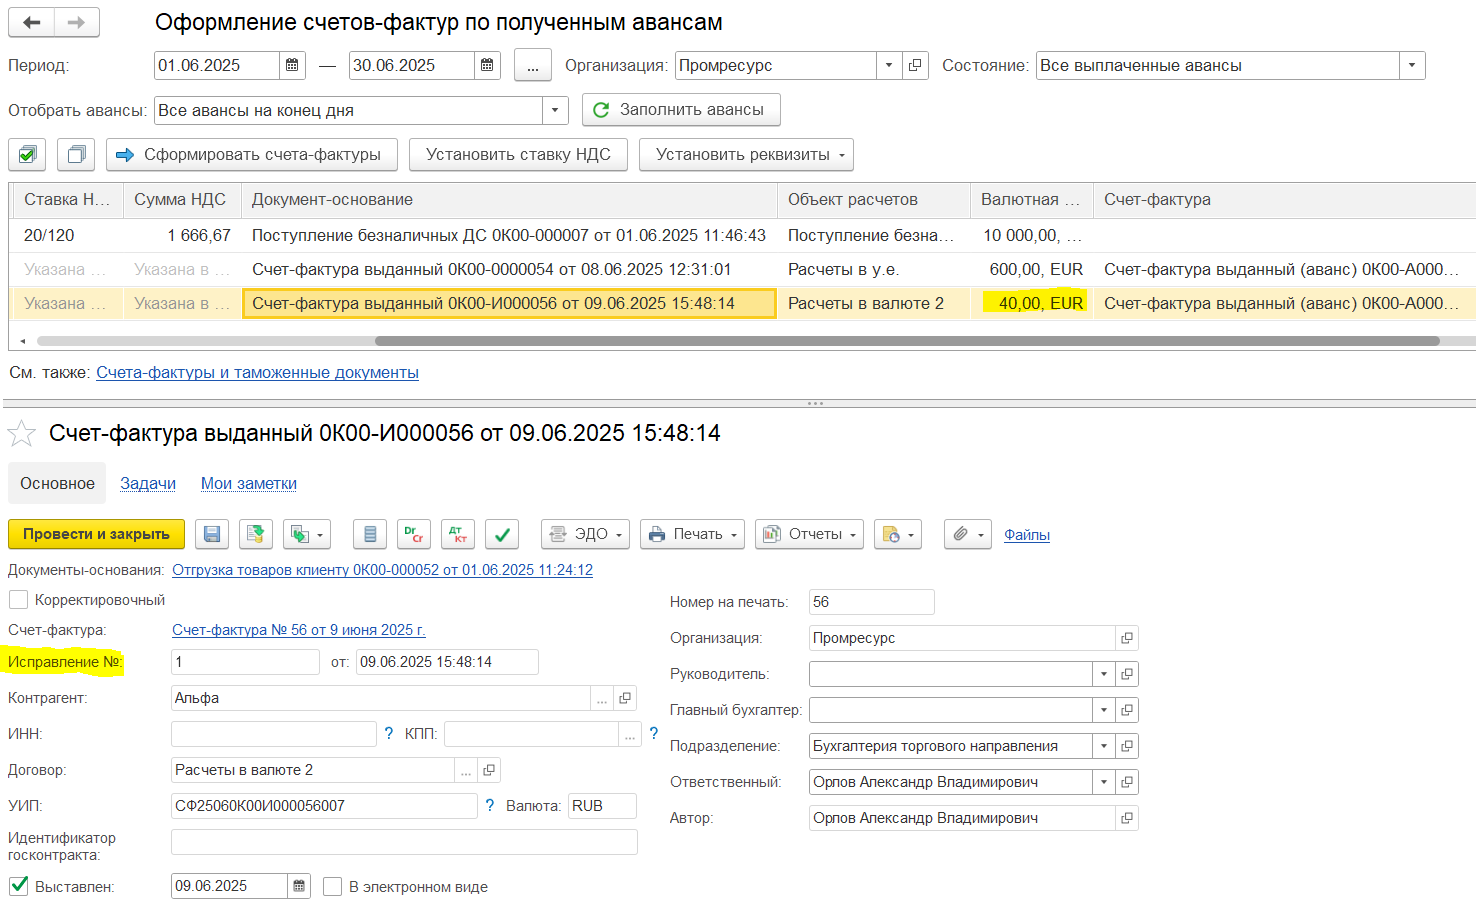
Task: Click the back navigation arrow
Action: (x=32, y=22)
